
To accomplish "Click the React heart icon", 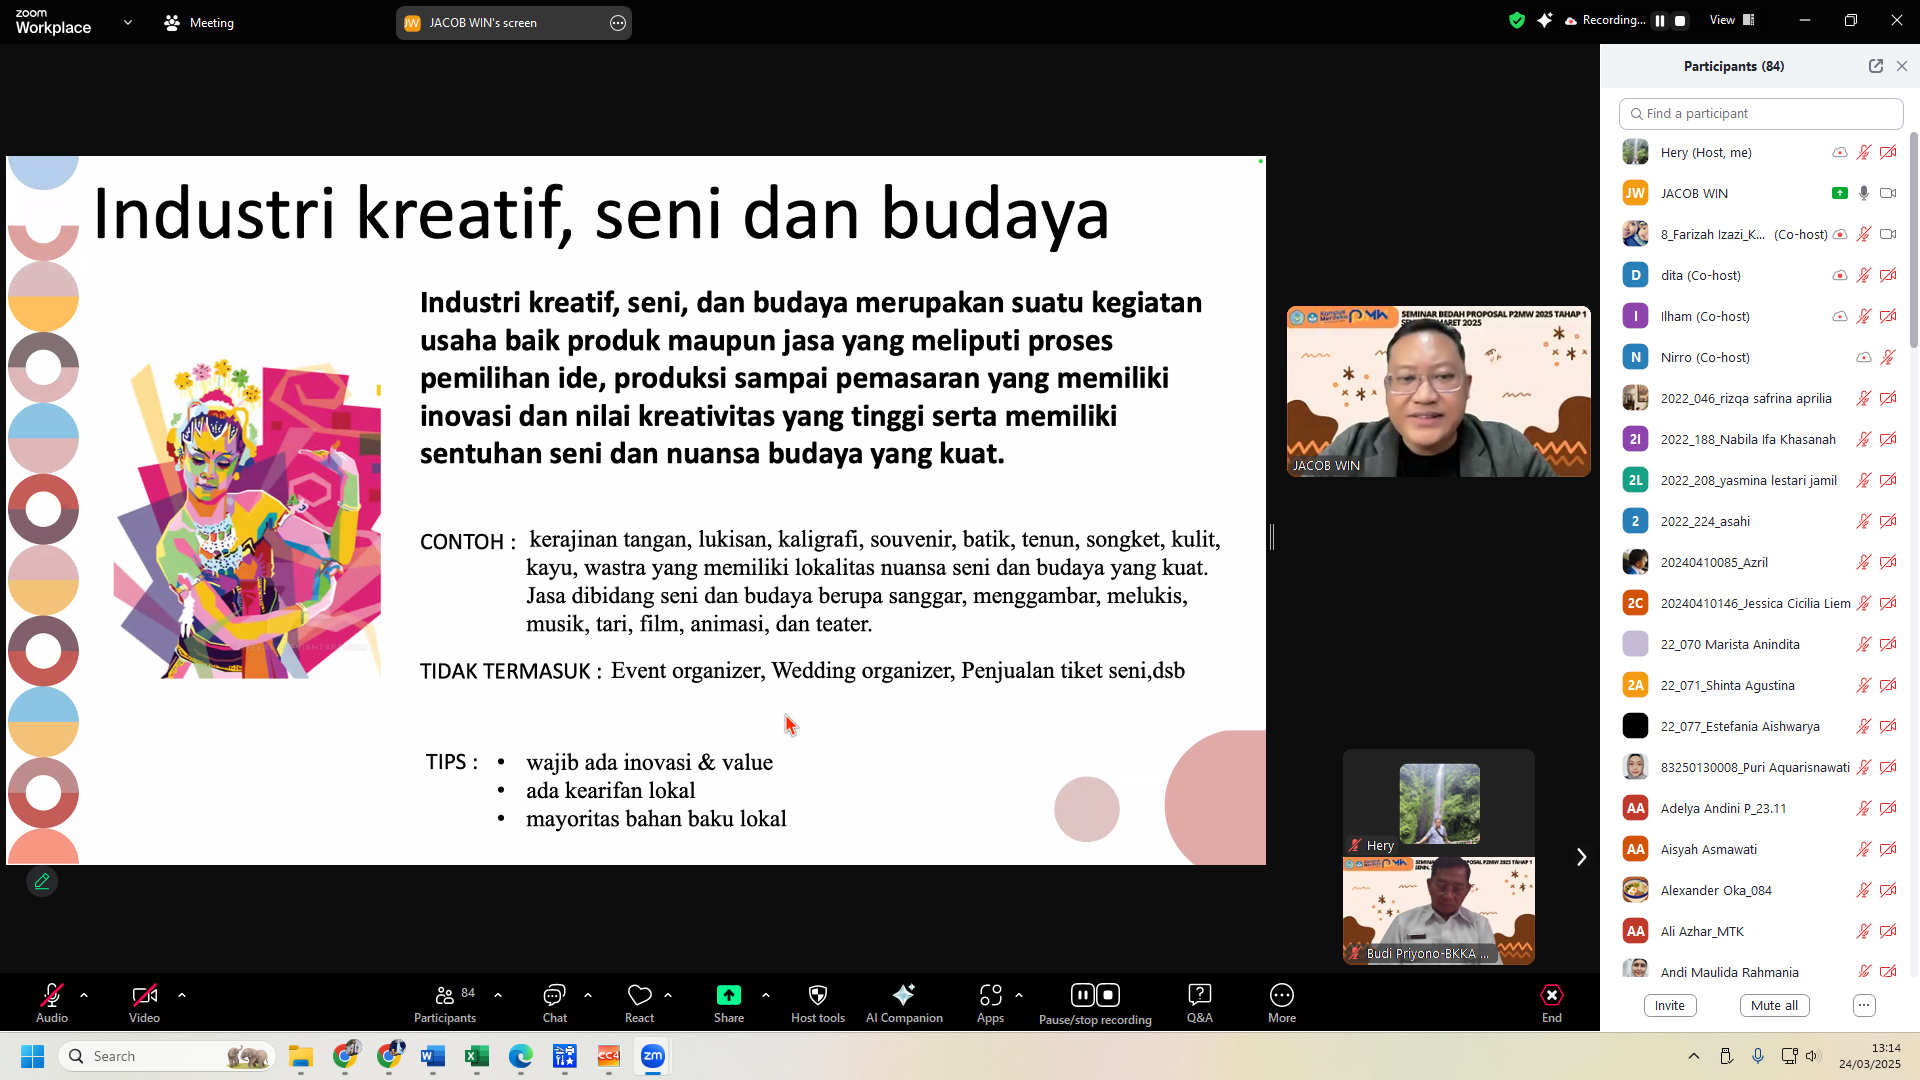I will coord(639,995).
